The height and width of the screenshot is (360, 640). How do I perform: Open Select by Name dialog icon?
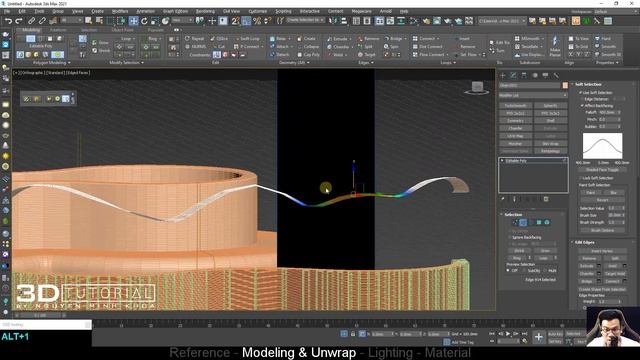(99, 21)
